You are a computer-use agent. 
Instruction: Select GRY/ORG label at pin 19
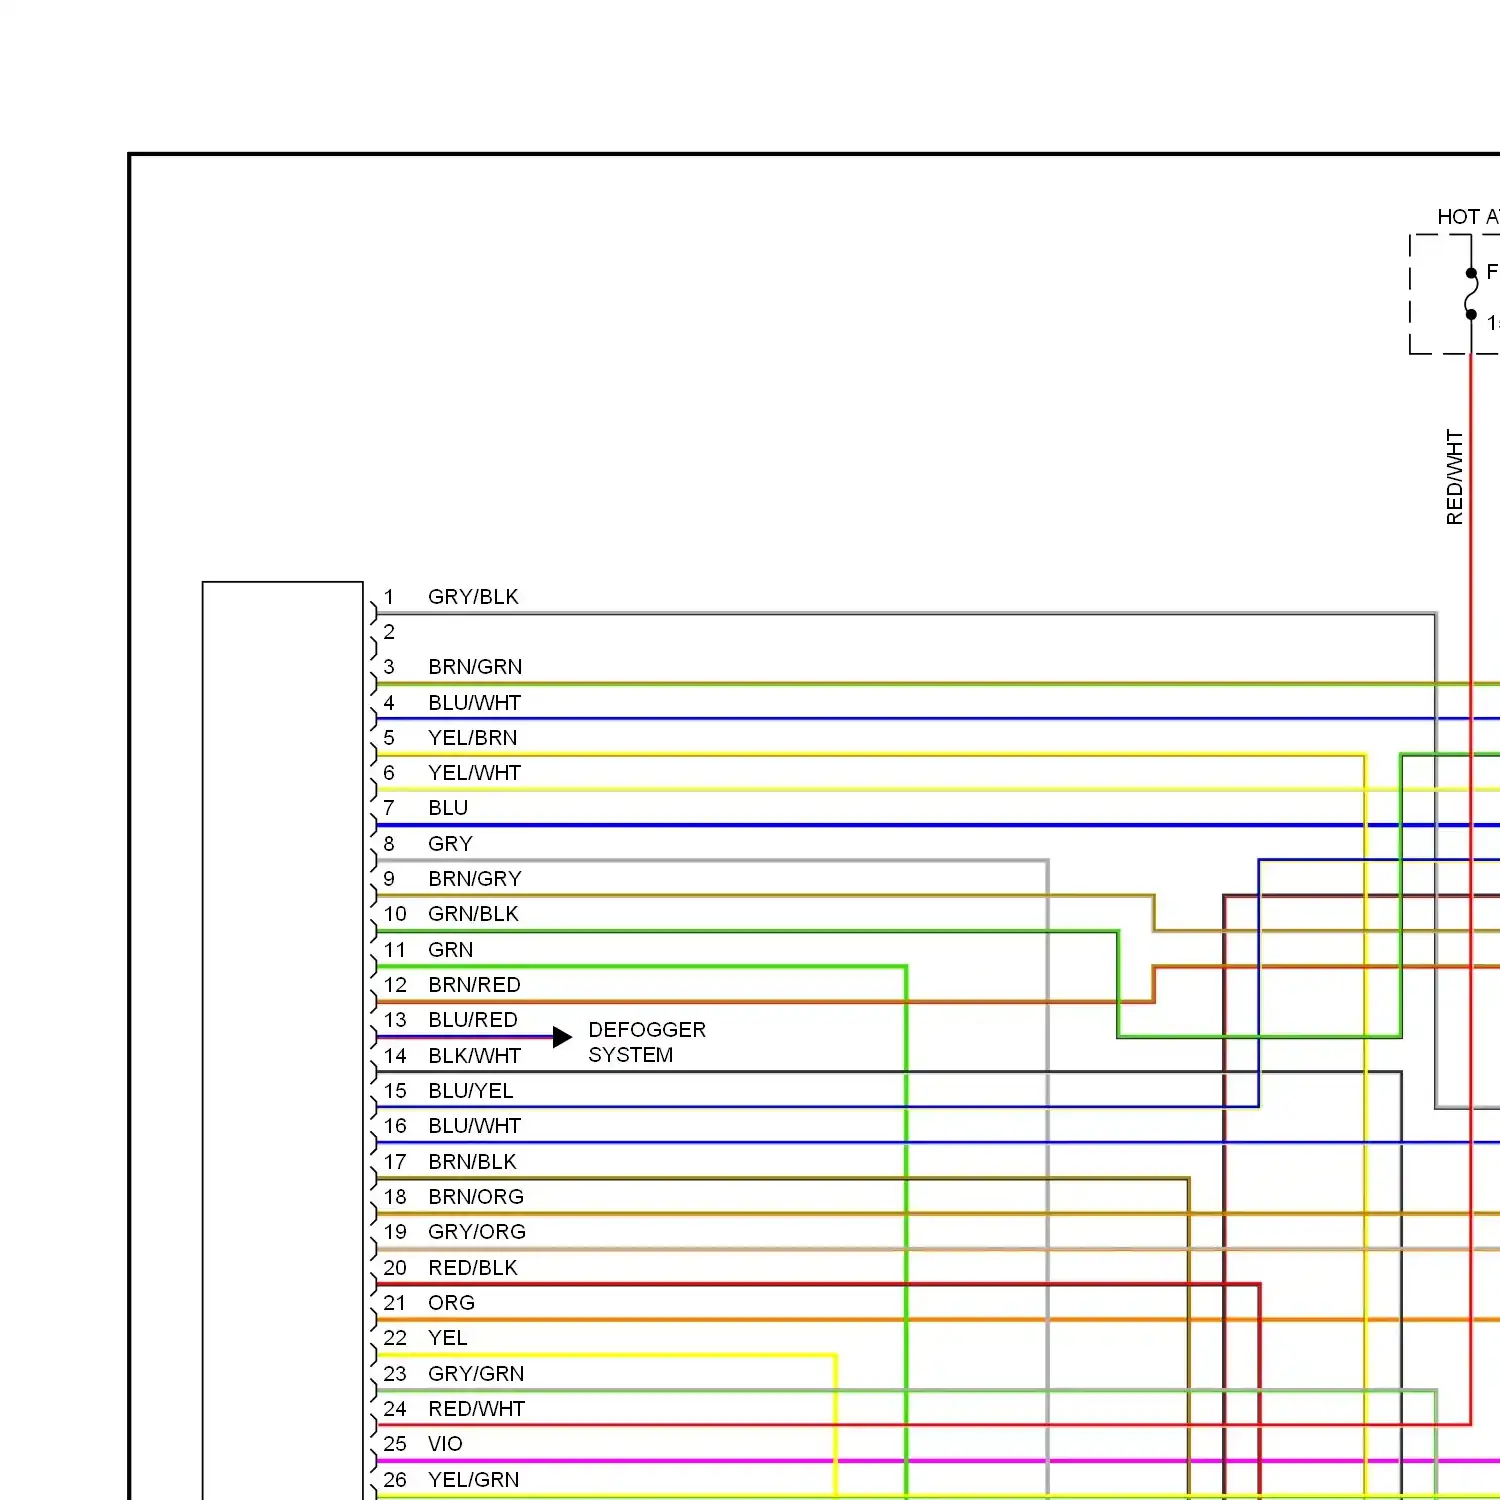coord(477,1232)
